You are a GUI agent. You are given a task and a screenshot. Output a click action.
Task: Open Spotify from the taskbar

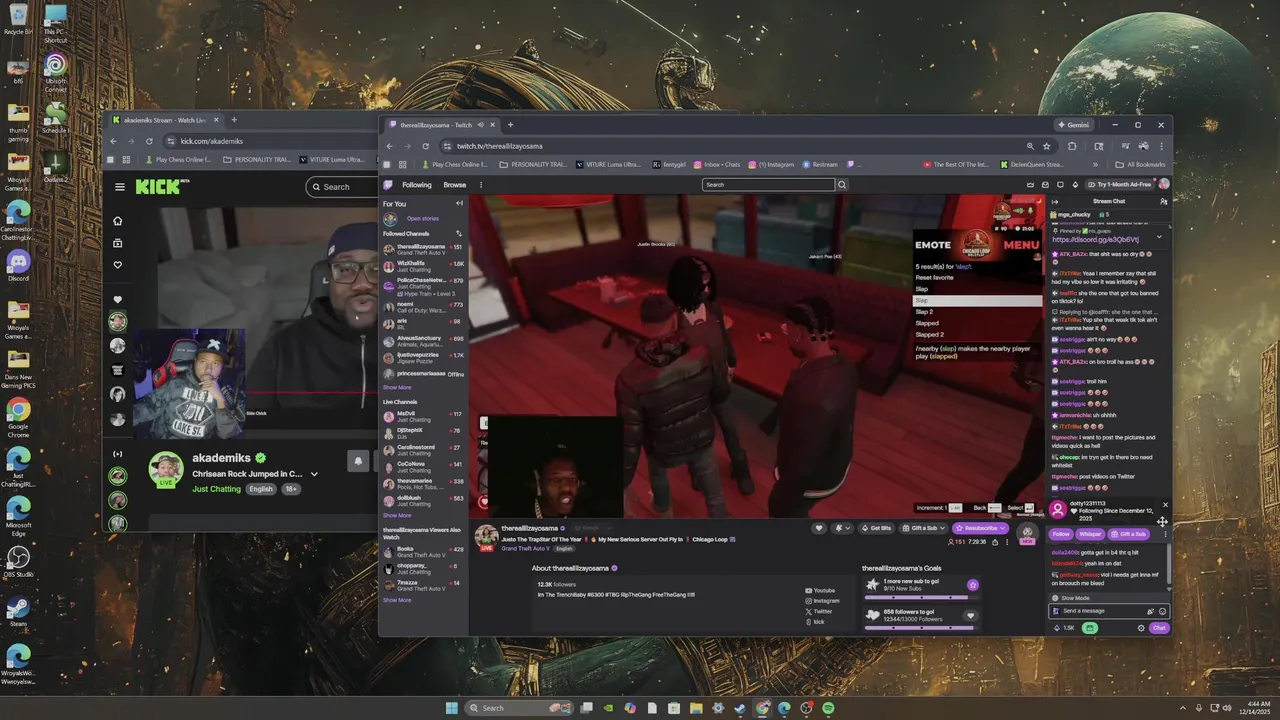click(828, 708)
